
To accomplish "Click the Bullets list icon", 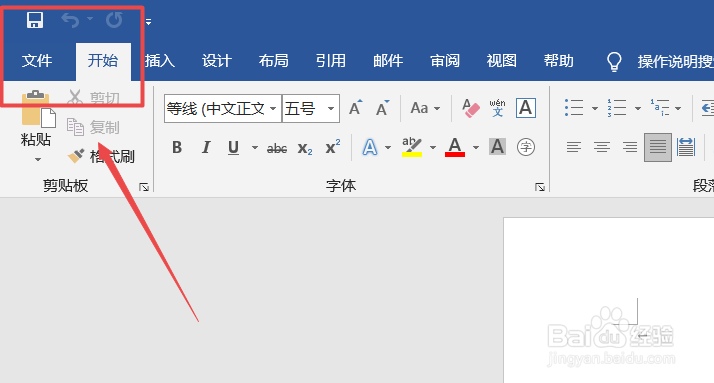I will point(574,108).
